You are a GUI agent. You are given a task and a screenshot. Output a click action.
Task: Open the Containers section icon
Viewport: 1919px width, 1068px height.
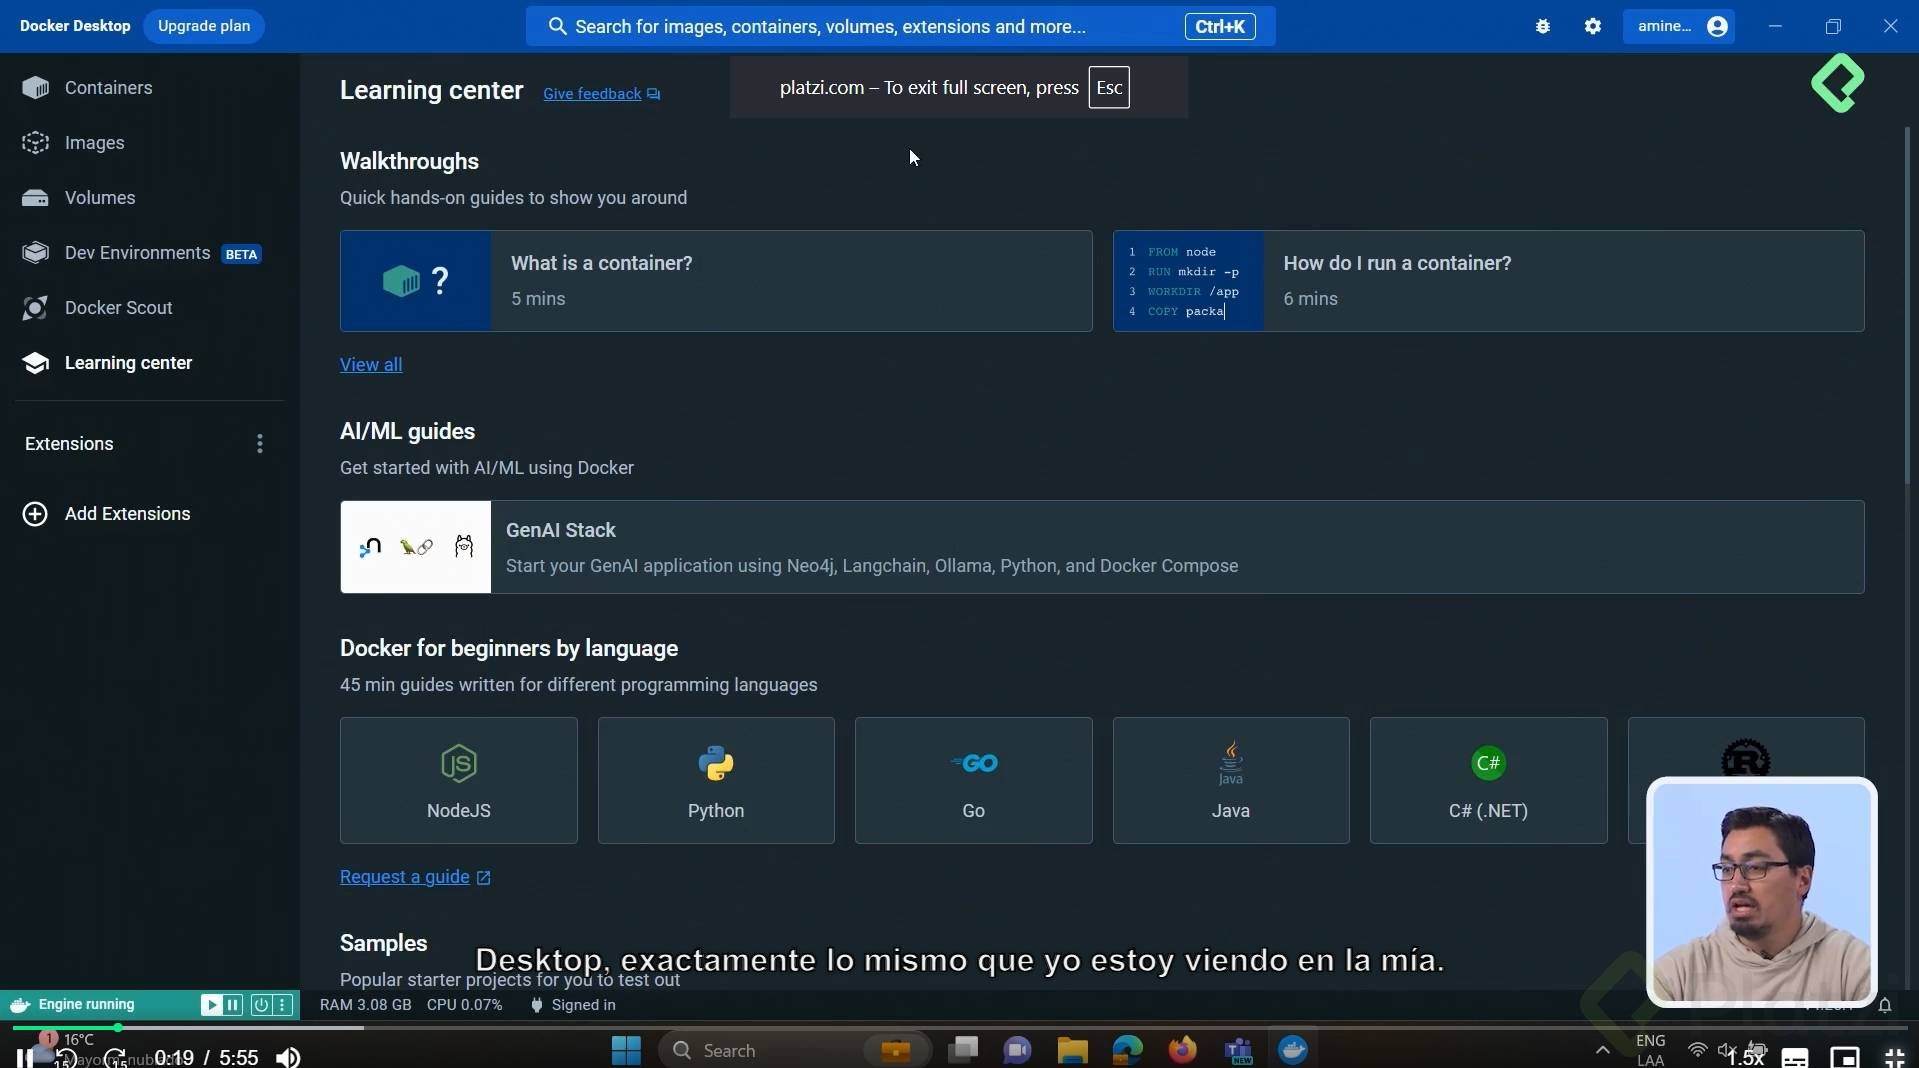click(35, 88)
